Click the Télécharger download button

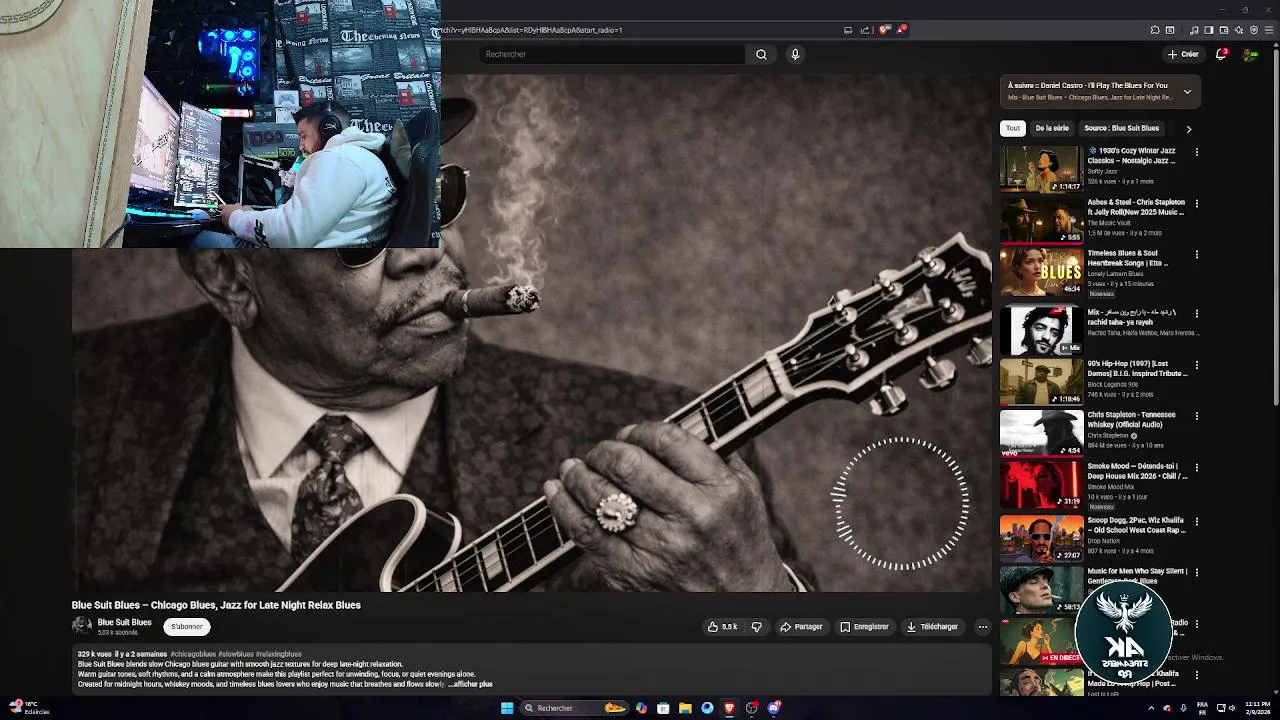click(932, 627)
